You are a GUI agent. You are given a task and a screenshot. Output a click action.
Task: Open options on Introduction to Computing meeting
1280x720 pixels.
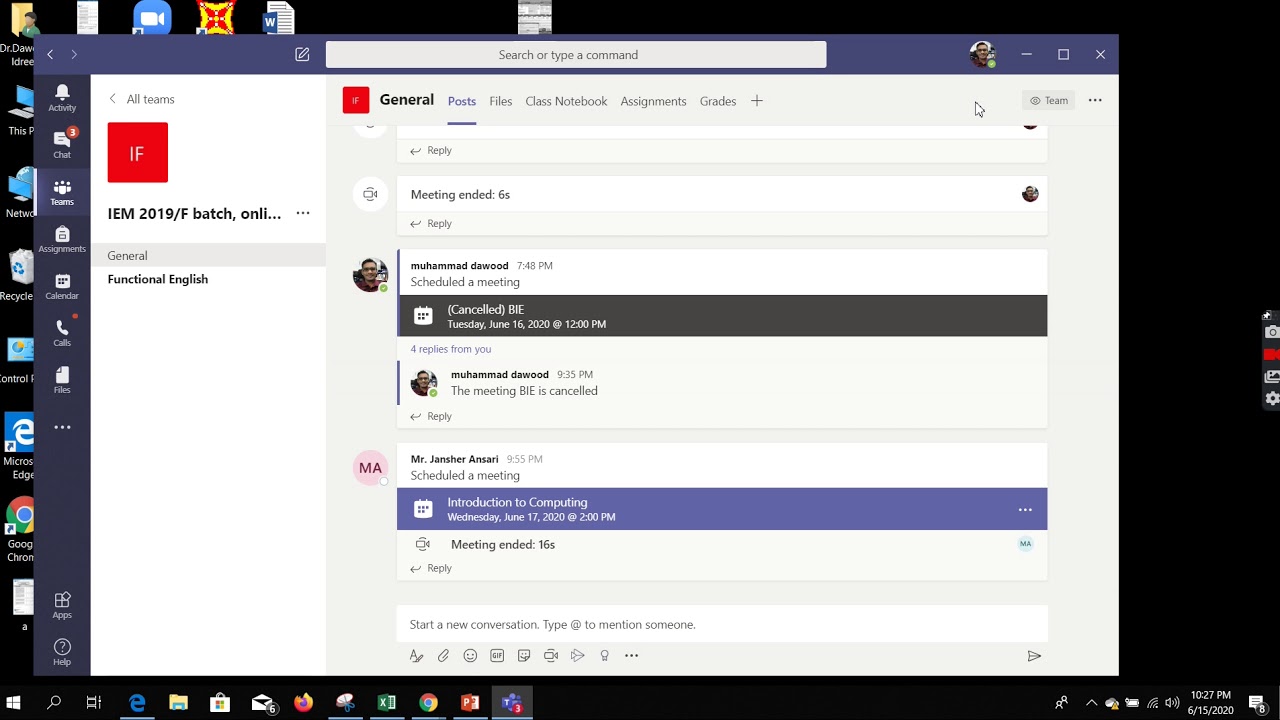(x=1025, y=510)
